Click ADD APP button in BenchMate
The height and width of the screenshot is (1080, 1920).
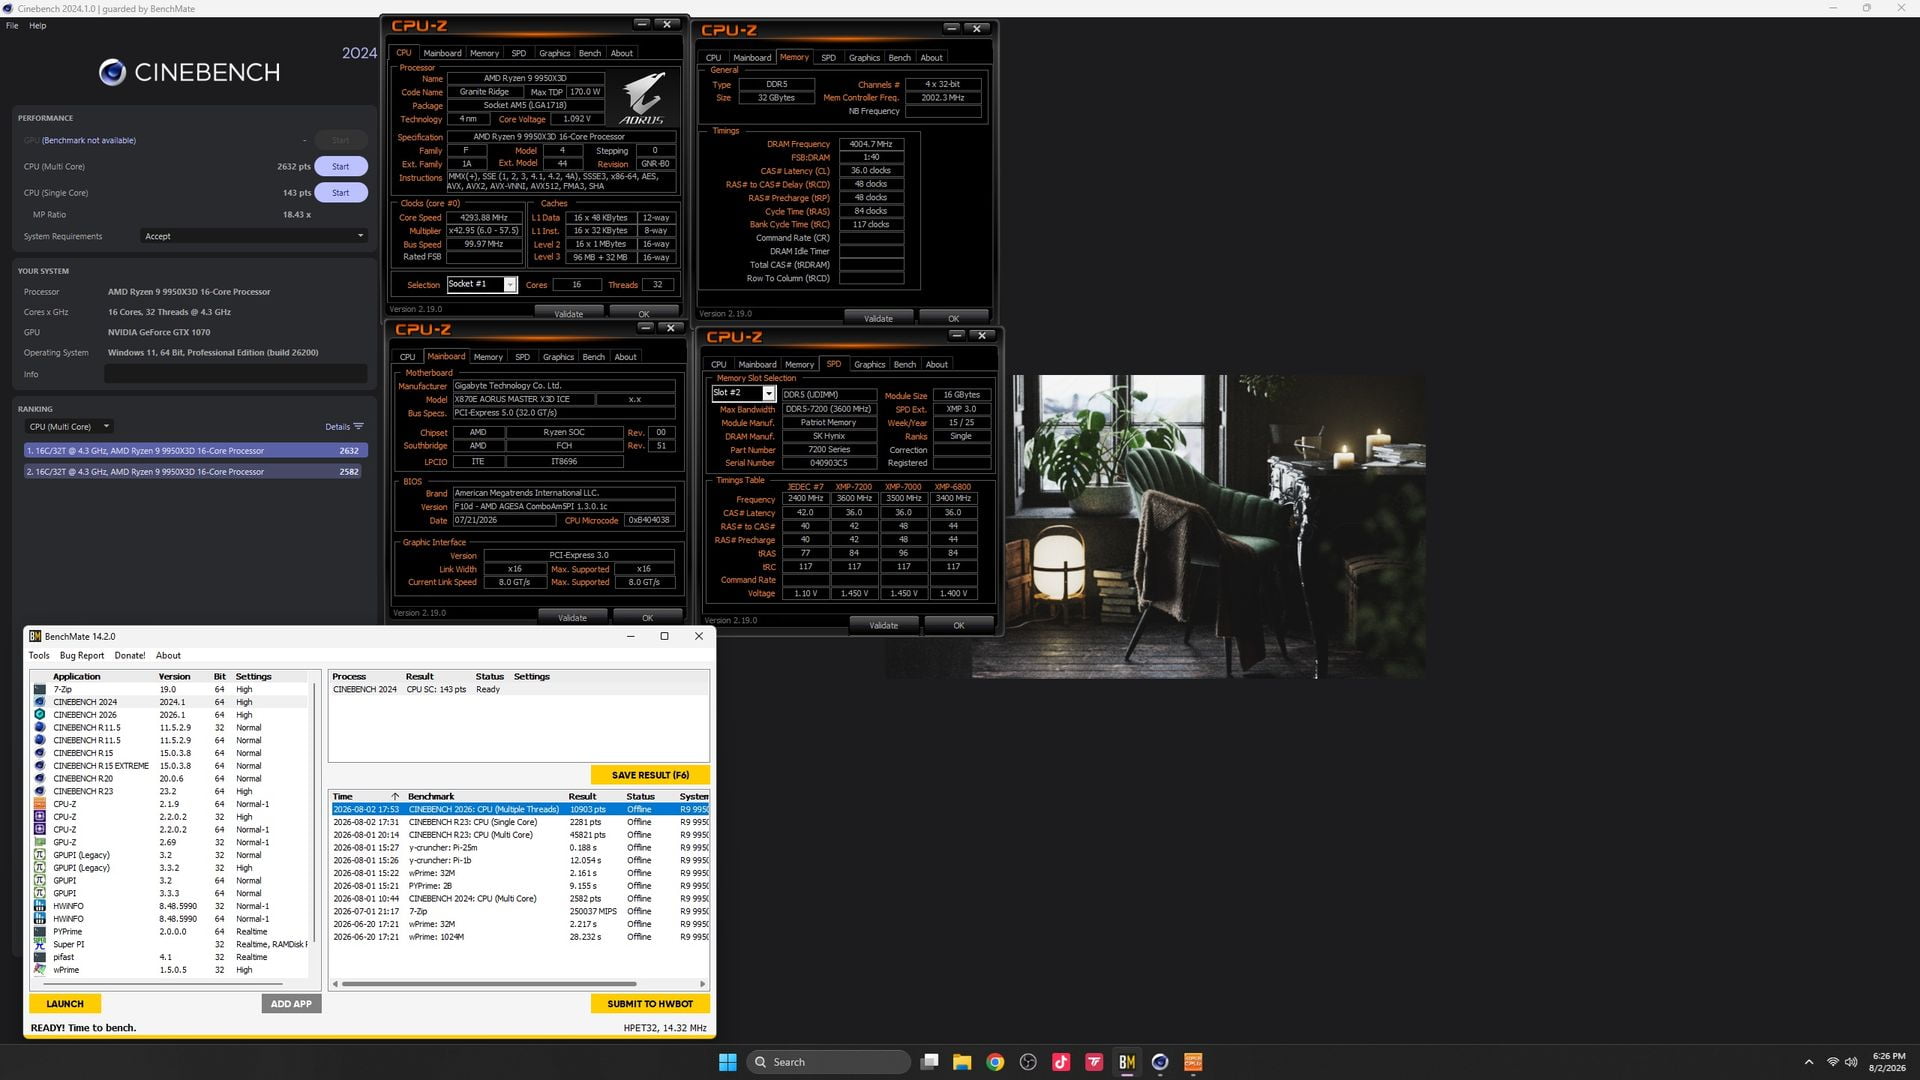pyautogui.click(x=291, y=1003)
